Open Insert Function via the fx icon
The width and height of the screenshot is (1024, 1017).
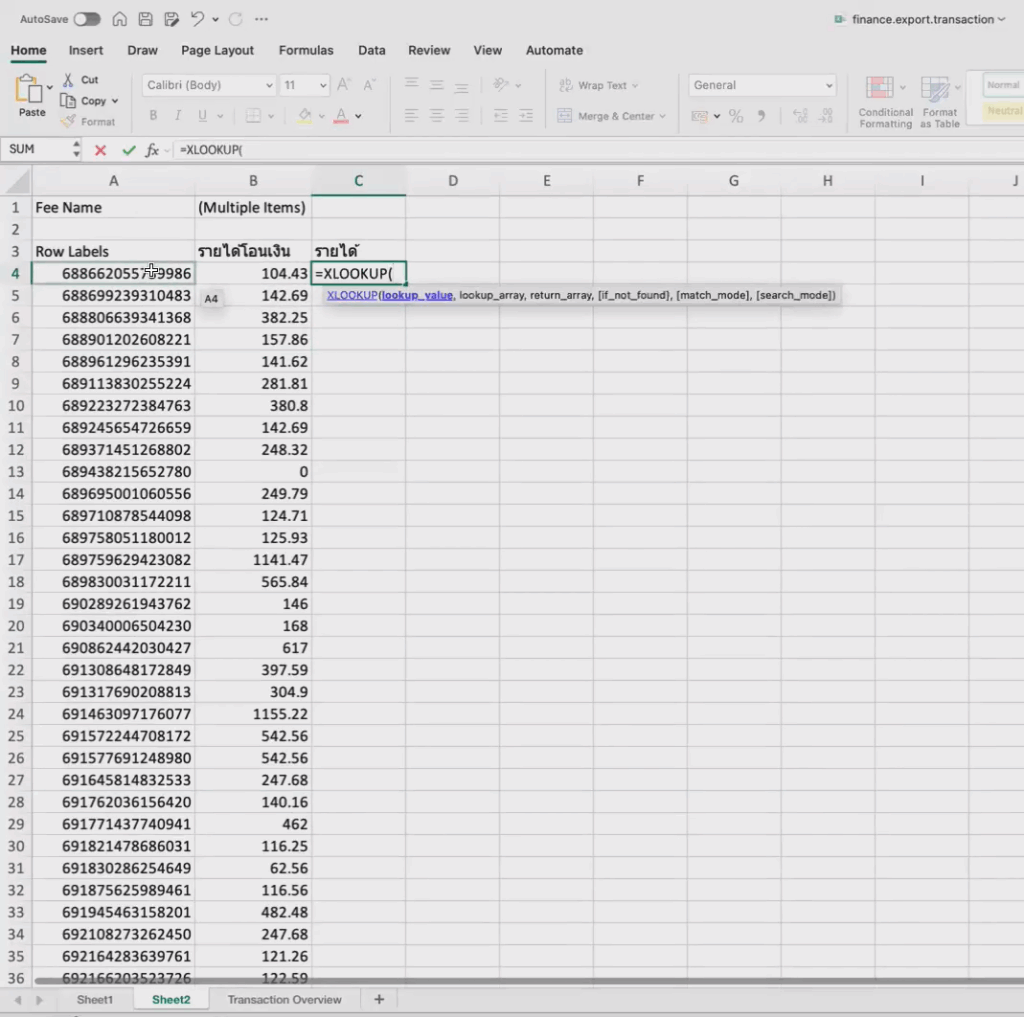click(x=153, y=150)
